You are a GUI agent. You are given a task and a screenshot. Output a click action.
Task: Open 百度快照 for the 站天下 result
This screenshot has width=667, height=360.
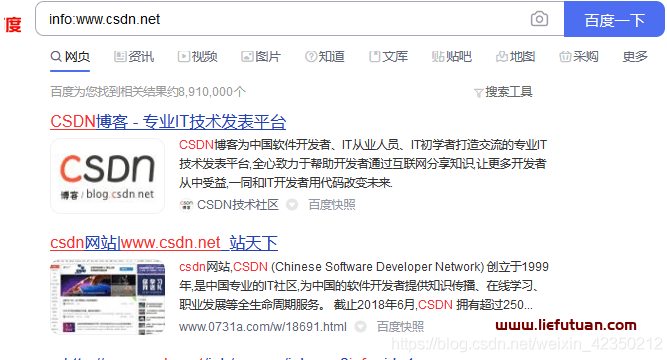(400, 327)
